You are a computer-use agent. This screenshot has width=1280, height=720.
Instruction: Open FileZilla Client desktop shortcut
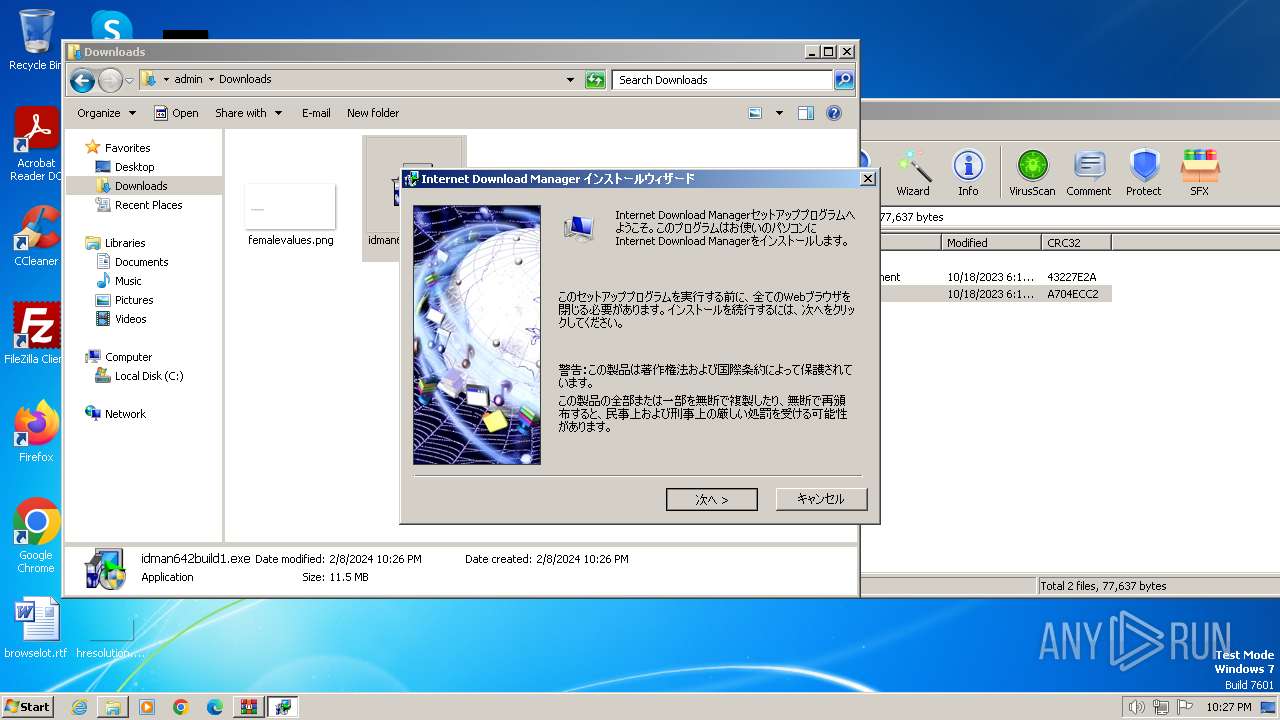34,334
